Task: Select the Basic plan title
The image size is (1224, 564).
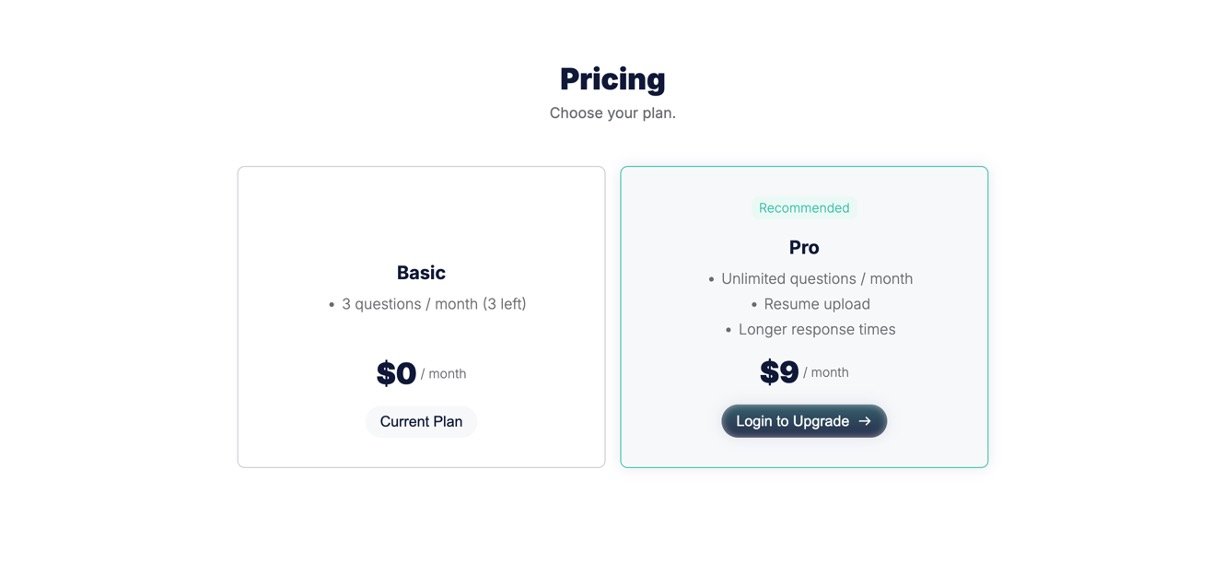Action: pos(421,272)
